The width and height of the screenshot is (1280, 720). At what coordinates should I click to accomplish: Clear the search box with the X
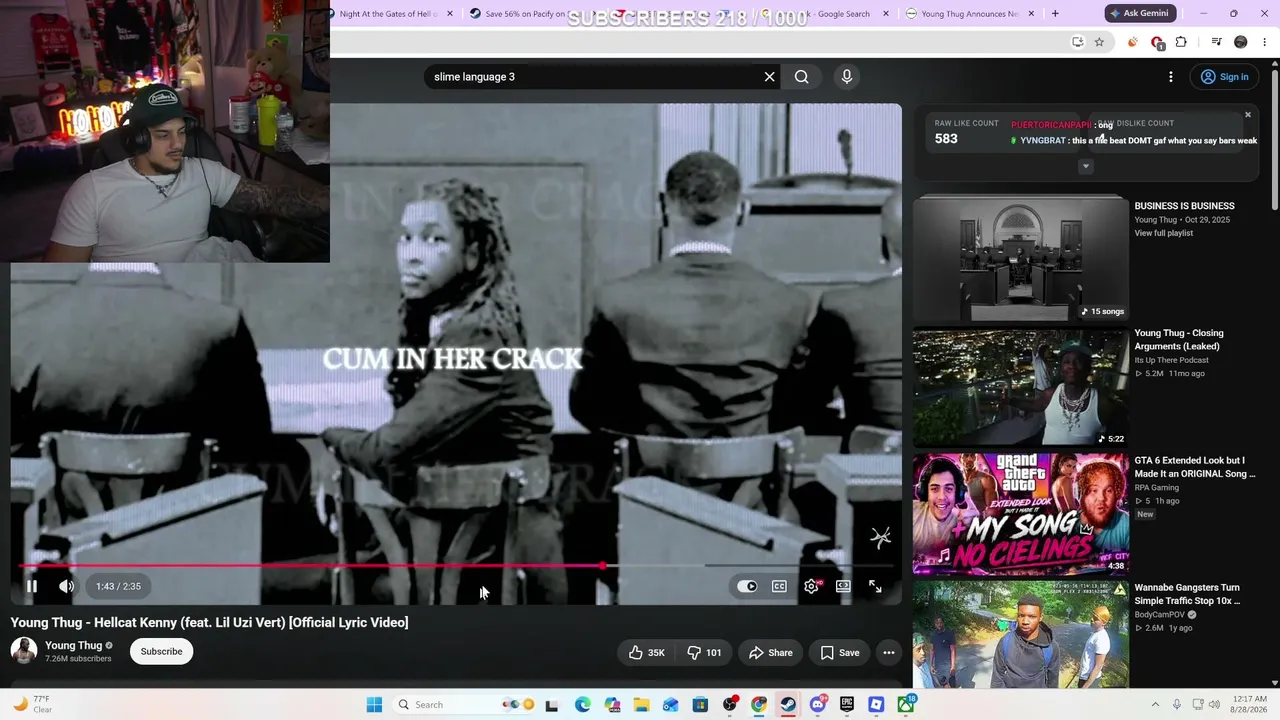pos(769,77)
